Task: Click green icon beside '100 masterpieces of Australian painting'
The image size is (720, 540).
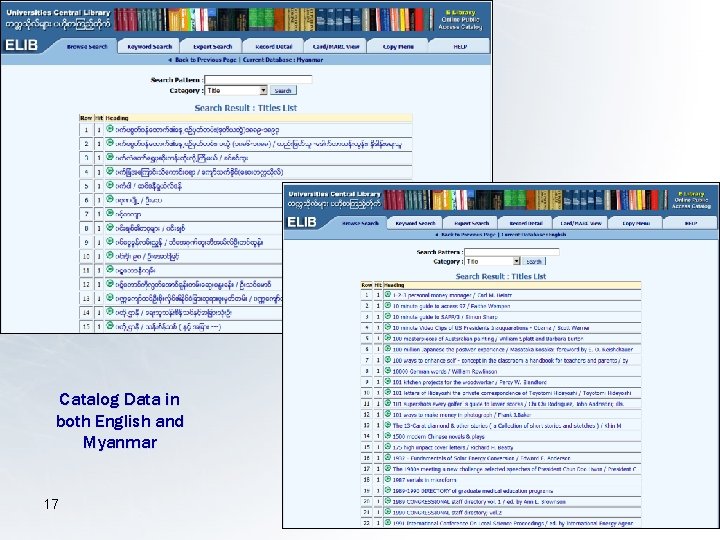Action: click(388, 338)
